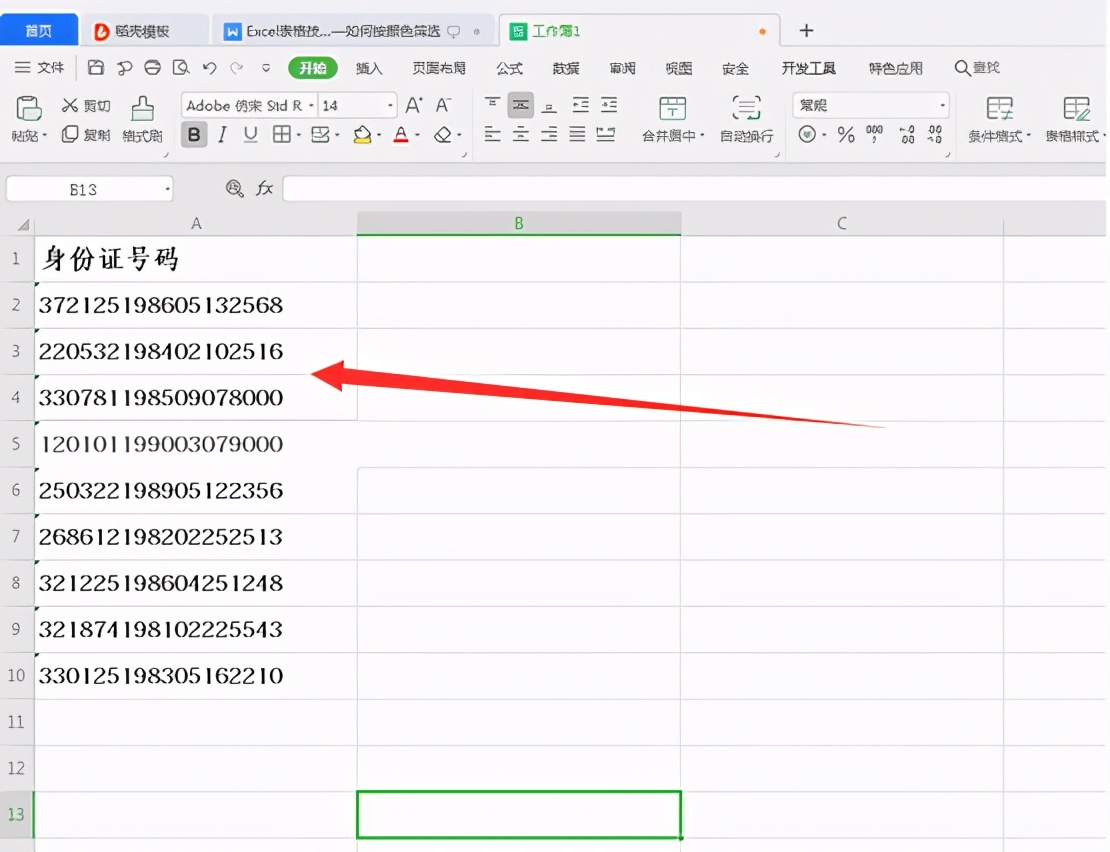Click the paste clipboard icon

pyautogui.click(x=28, y=109)
